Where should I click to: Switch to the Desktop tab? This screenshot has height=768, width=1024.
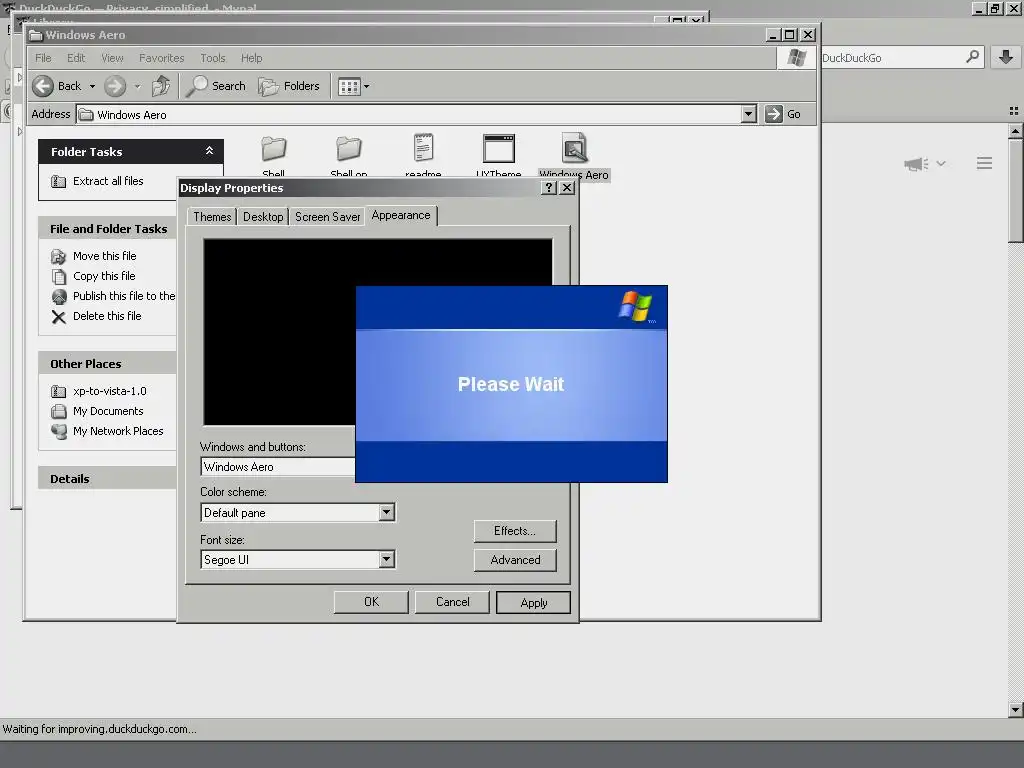point(263,217)
